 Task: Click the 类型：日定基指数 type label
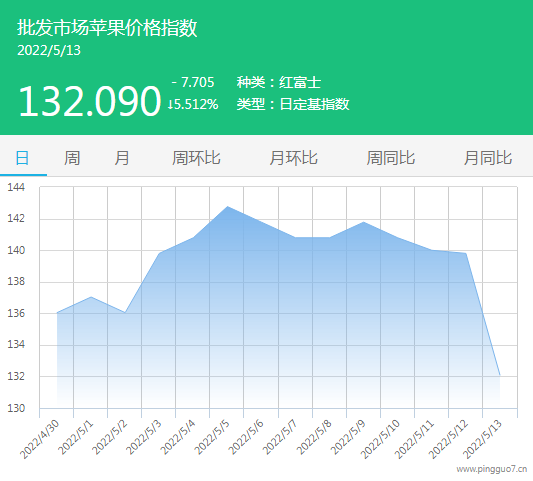(293, 104)
